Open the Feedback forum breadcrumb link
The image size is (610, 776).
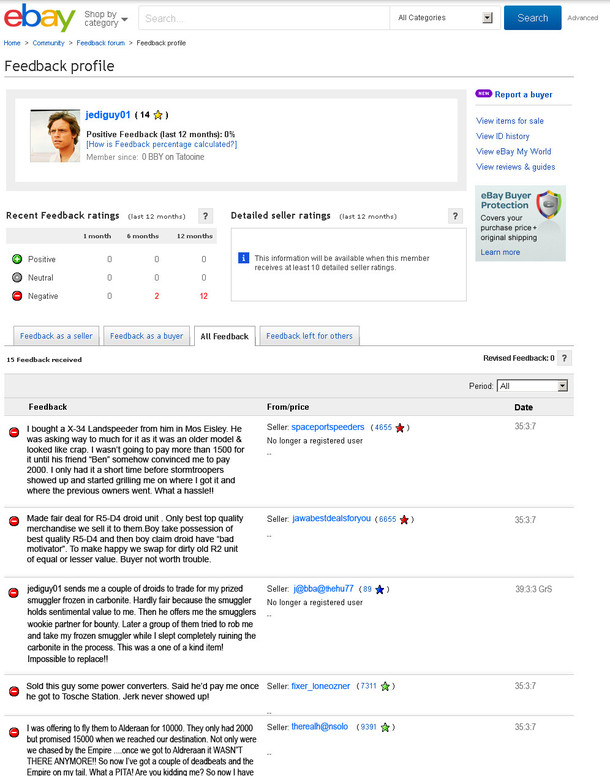[100, 43]
